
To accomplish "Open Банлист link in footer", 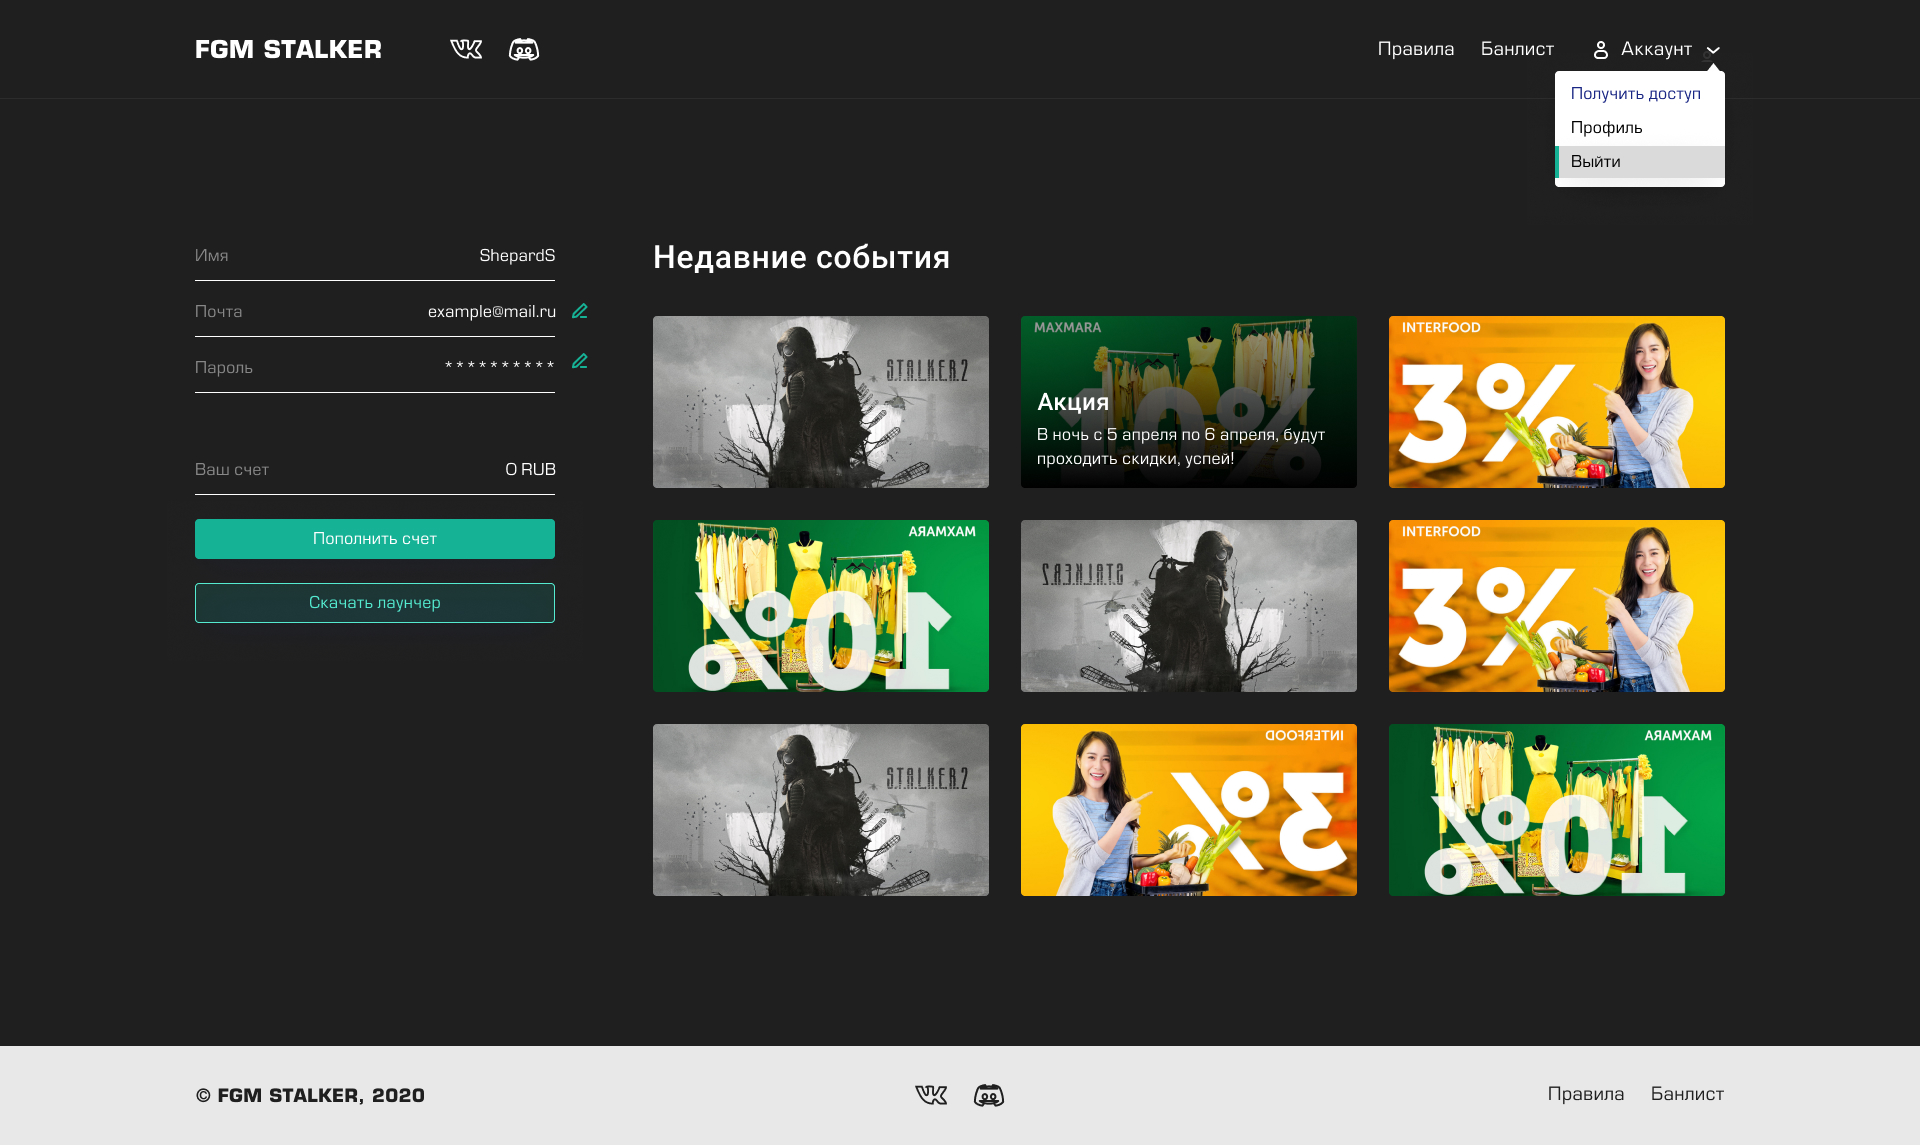I will pos(1687,1094).
